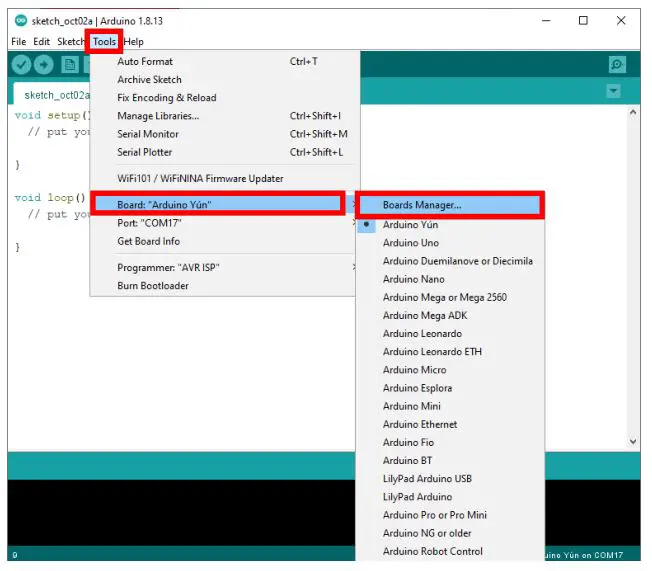Open Serial Plotter
The height and width of the screenshot is (571, 652).
[x=225, y=152]
